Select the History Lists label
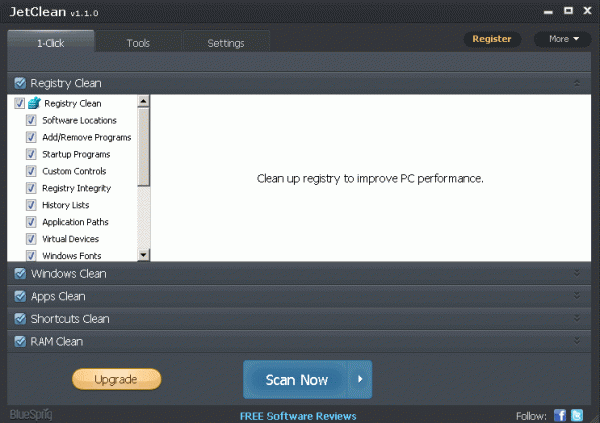The width and height of the screenshot is (600, 423). tap(65, 205)
